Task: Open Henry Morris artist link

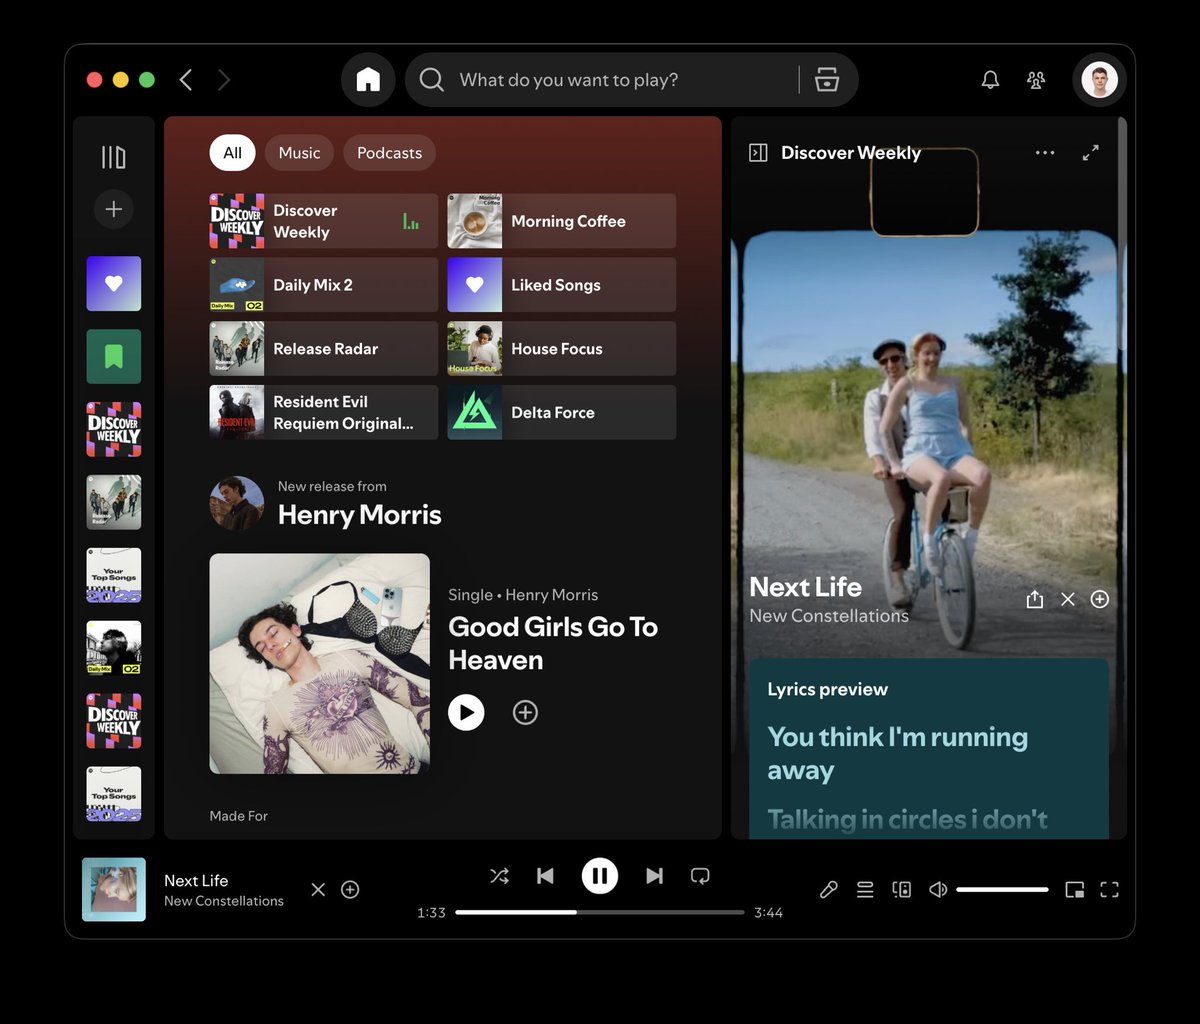Action: click(x=359, y=515)
